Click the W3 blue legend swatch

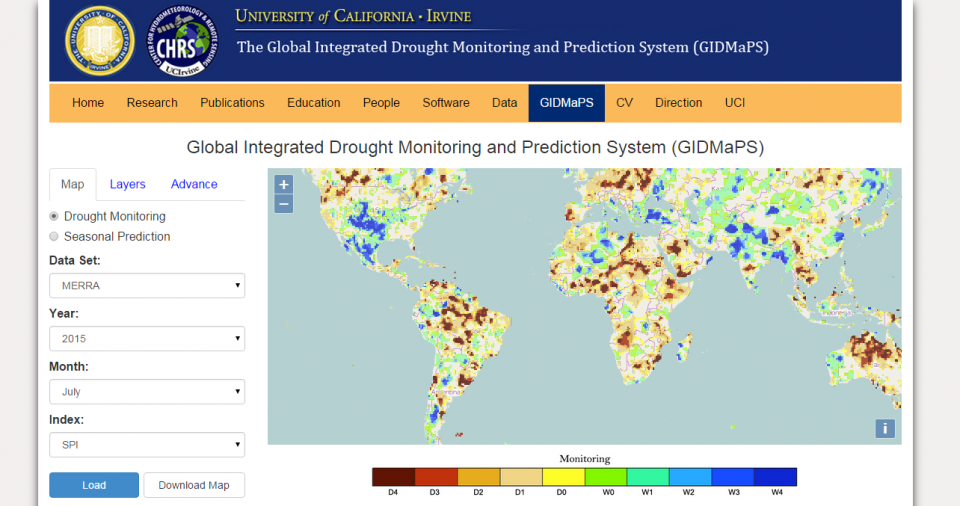point(732,477)
